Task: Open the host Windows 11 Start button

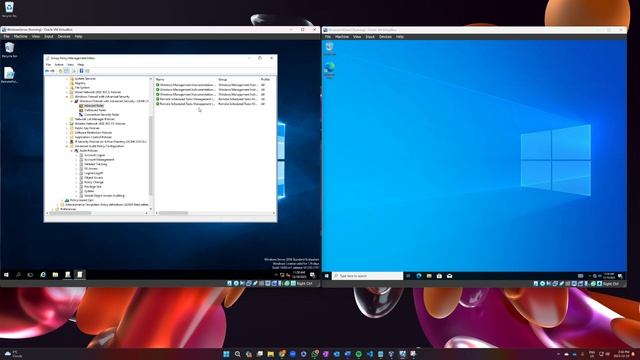Action: [x=226, y=354]
